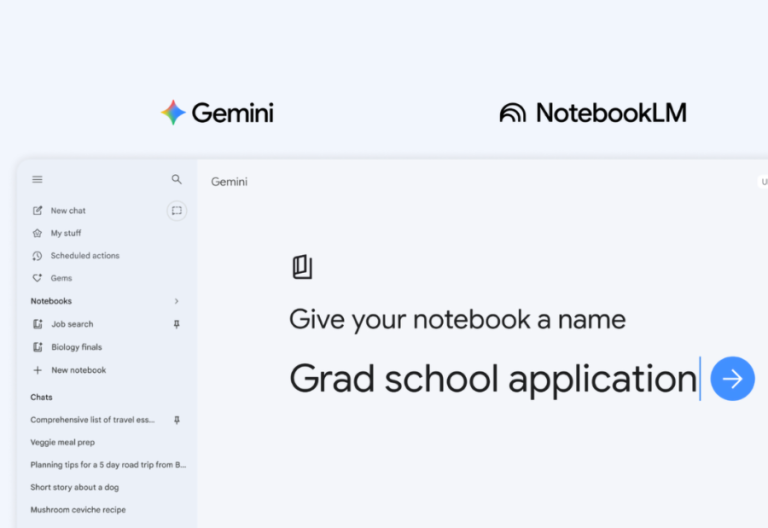Open My stuff in the sidebar

coord(66,233)
